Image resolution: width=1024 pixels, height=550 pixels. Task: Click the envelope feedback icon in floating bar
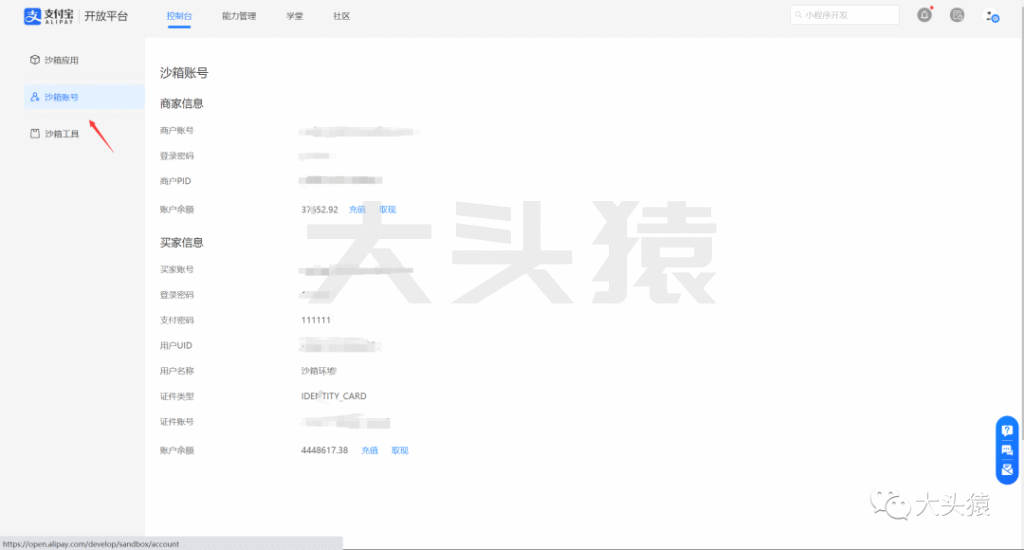point(1007,470)
